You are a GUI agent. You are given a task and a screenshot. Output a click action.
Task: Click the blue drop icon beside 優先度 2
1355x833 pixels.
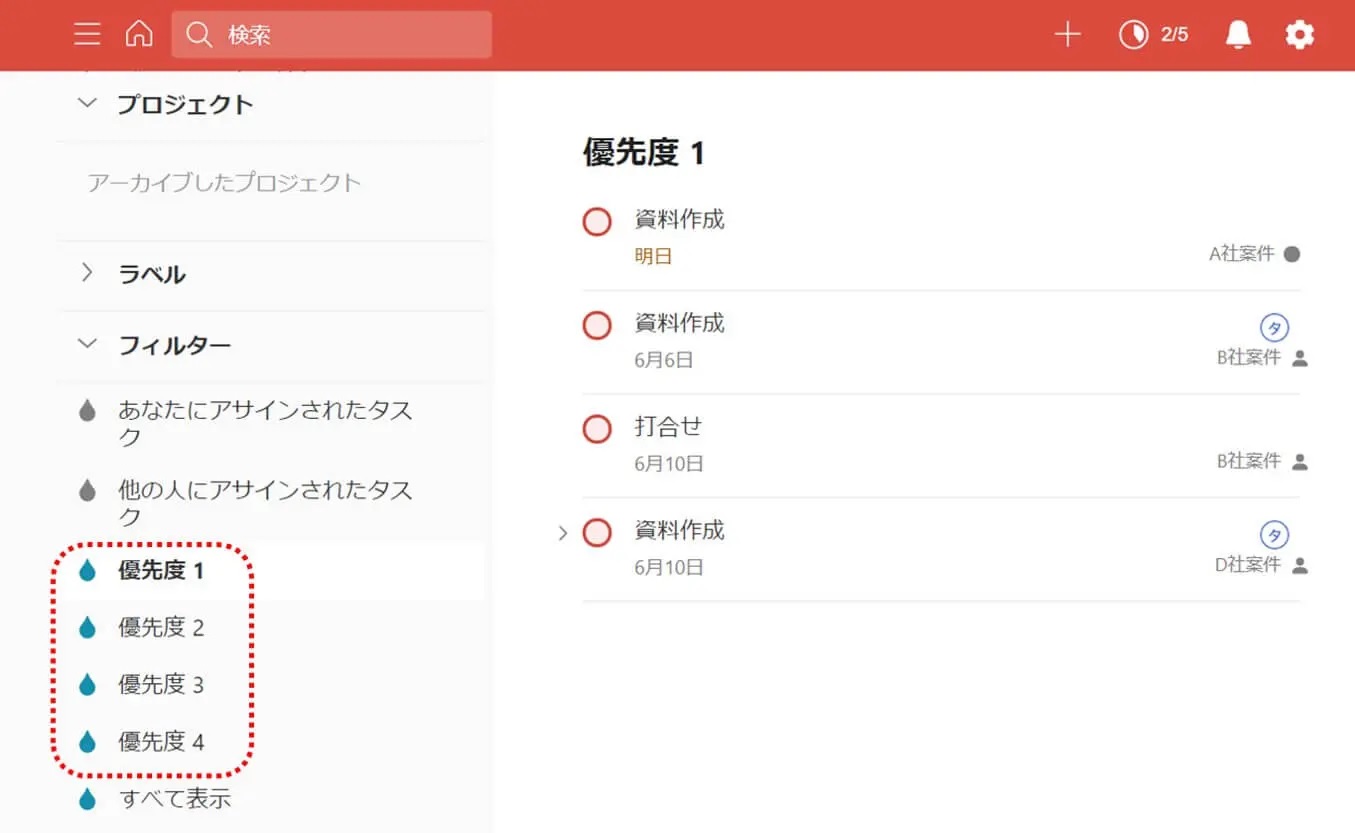coord(87,627)
